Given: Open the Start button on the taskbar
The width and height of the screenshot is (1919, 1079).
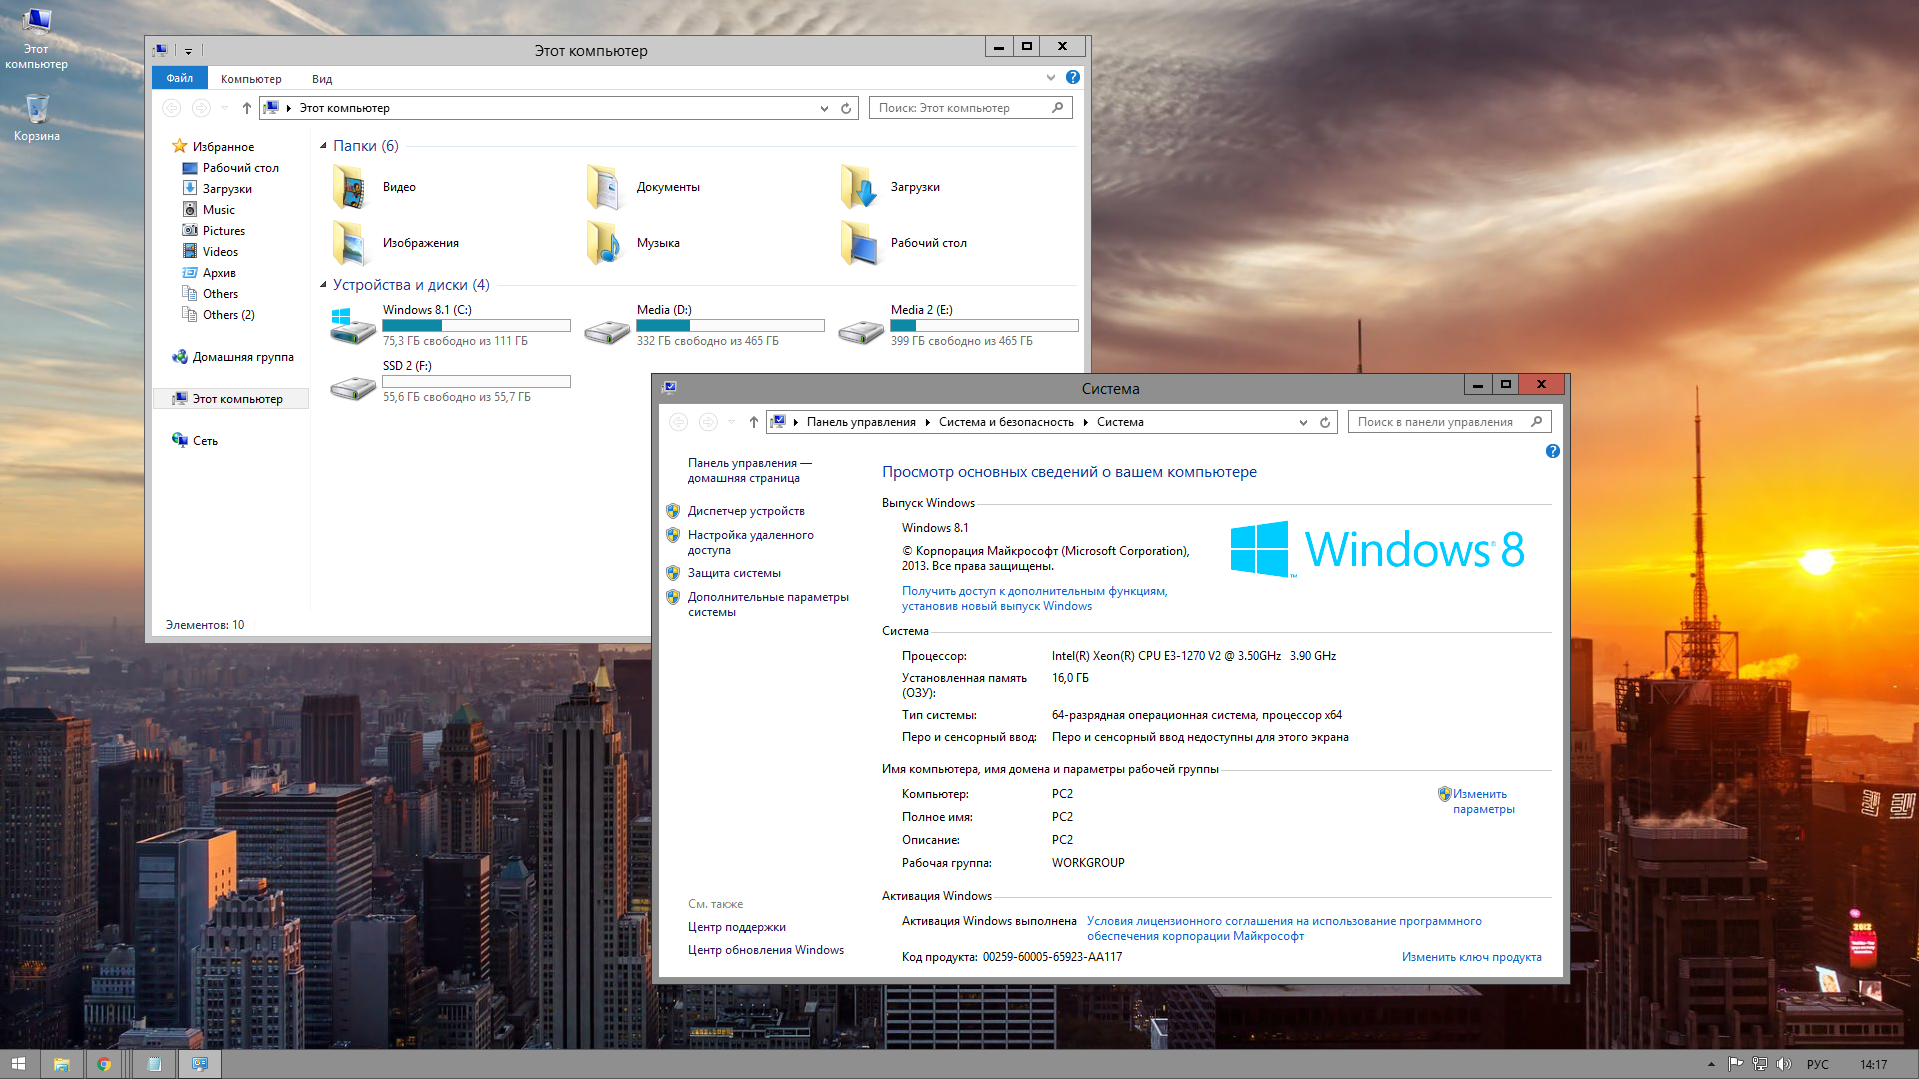Looking at the screenshot, I should (18, 1064).
